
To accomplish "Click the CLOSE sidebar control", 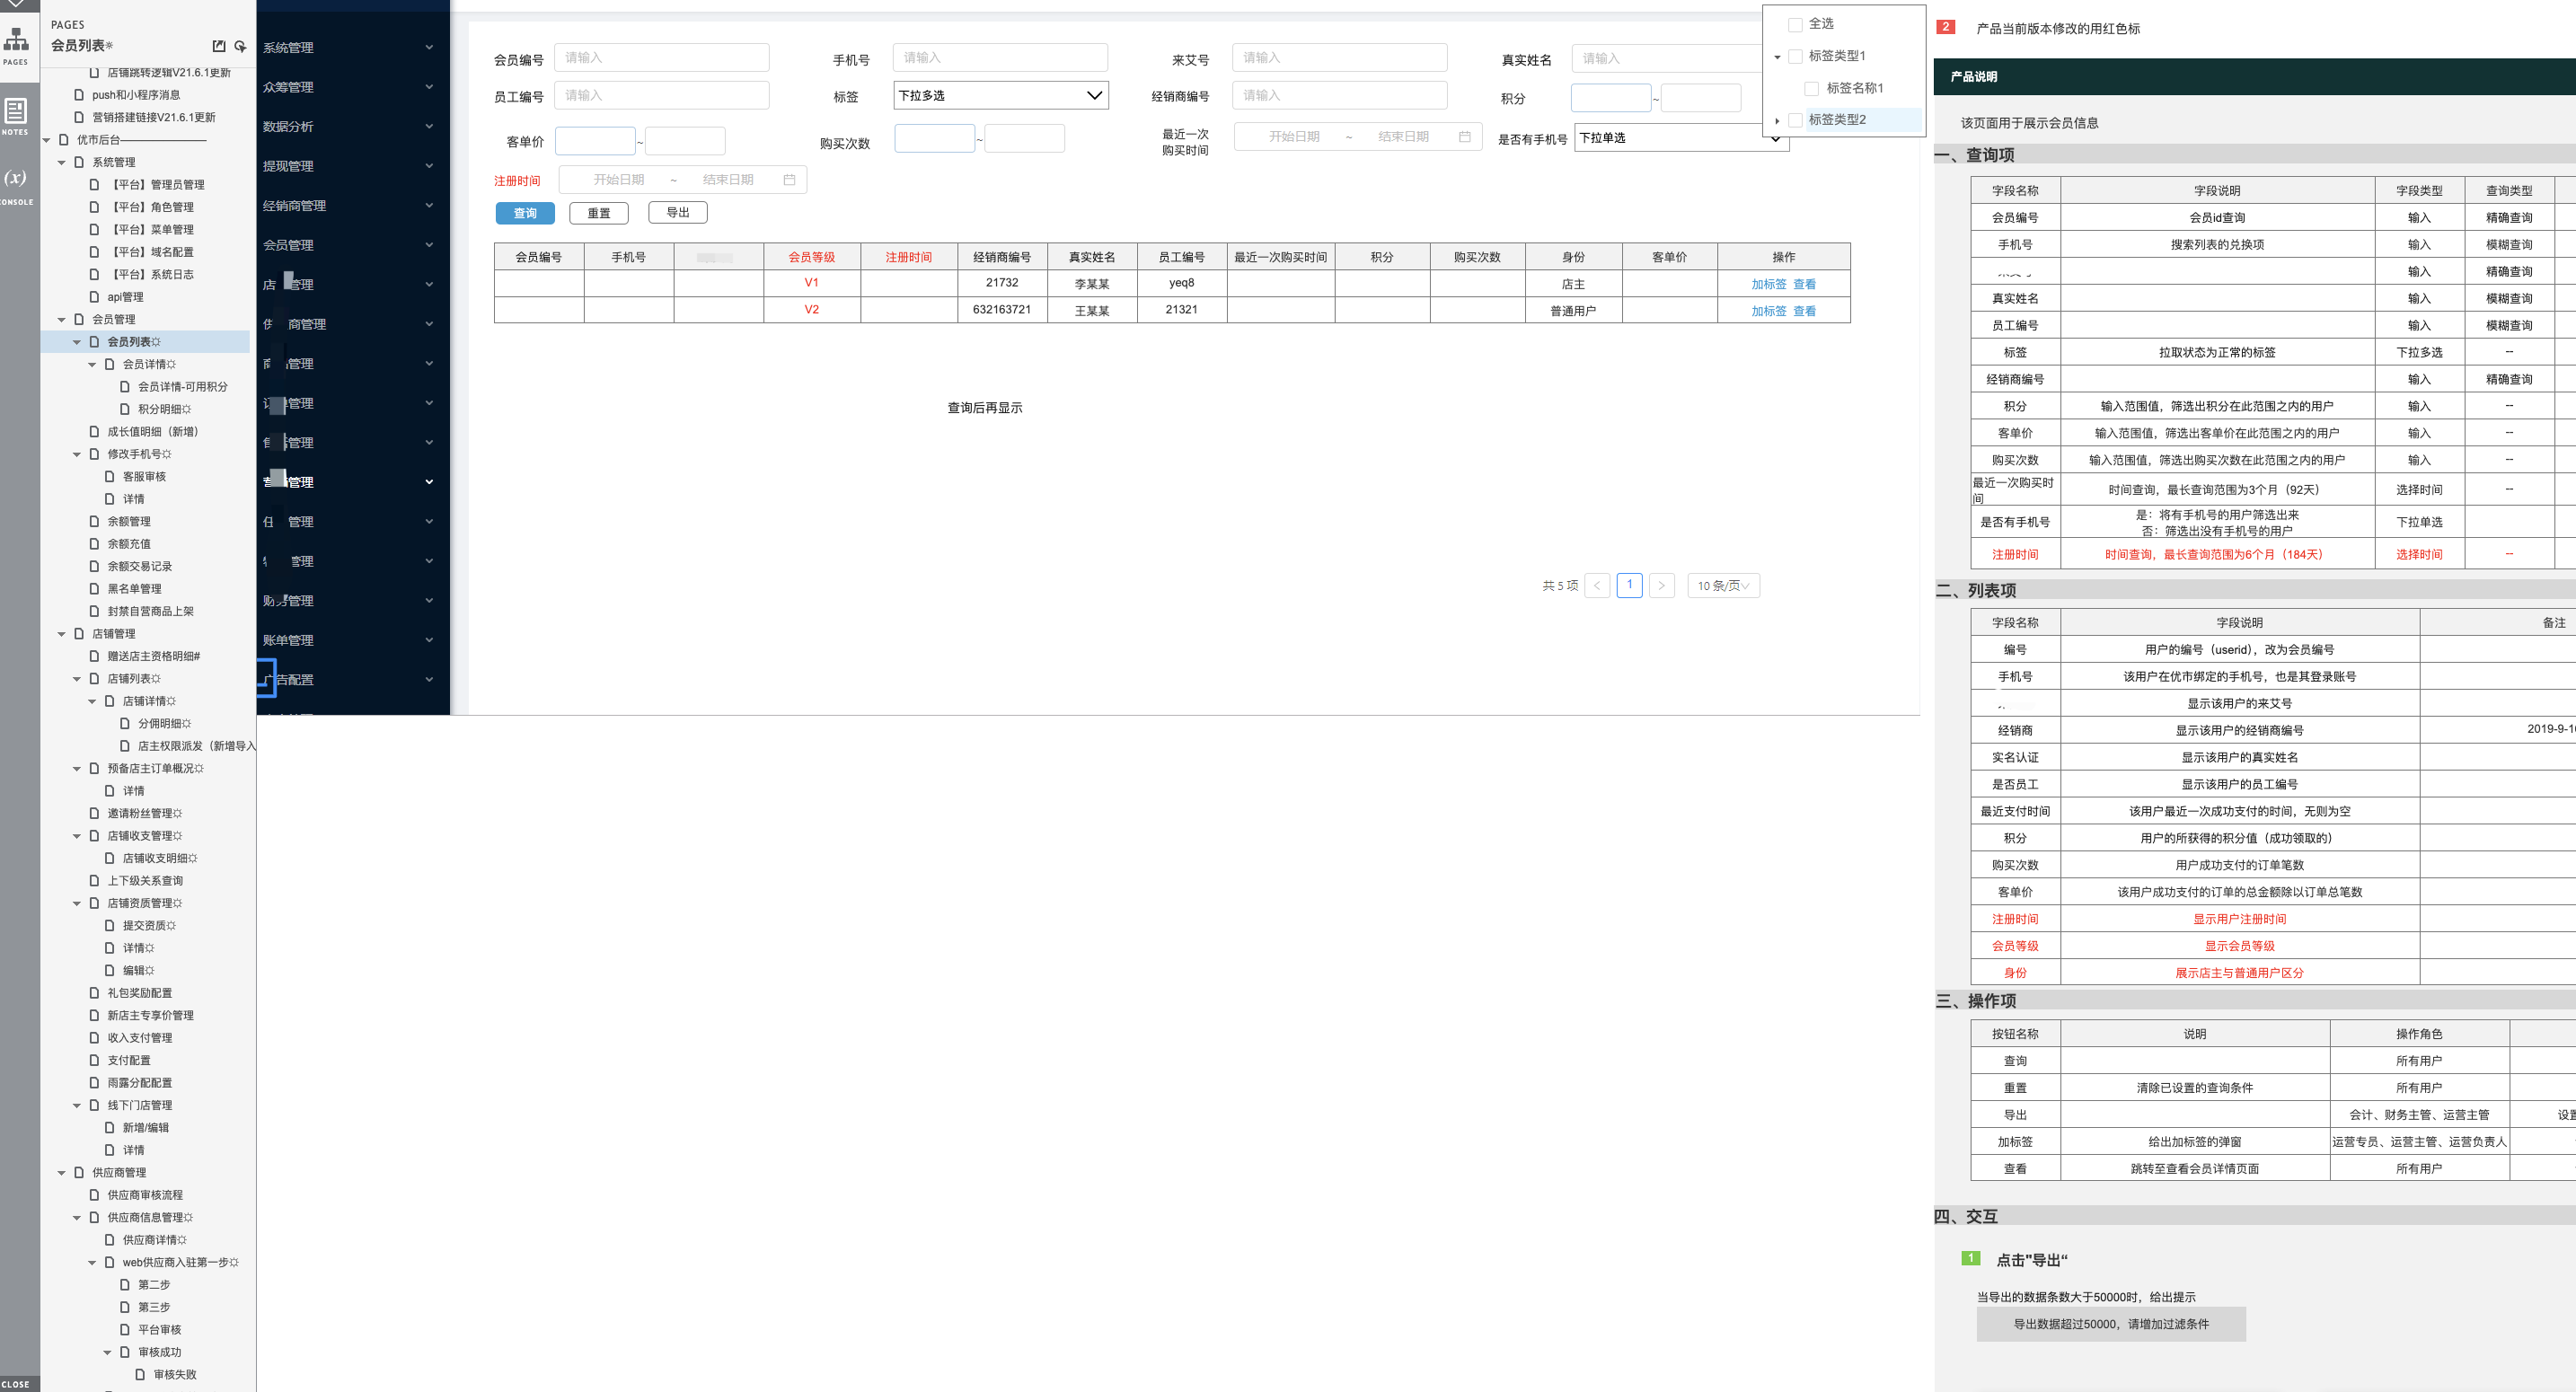I will [x=16, y=1384].
